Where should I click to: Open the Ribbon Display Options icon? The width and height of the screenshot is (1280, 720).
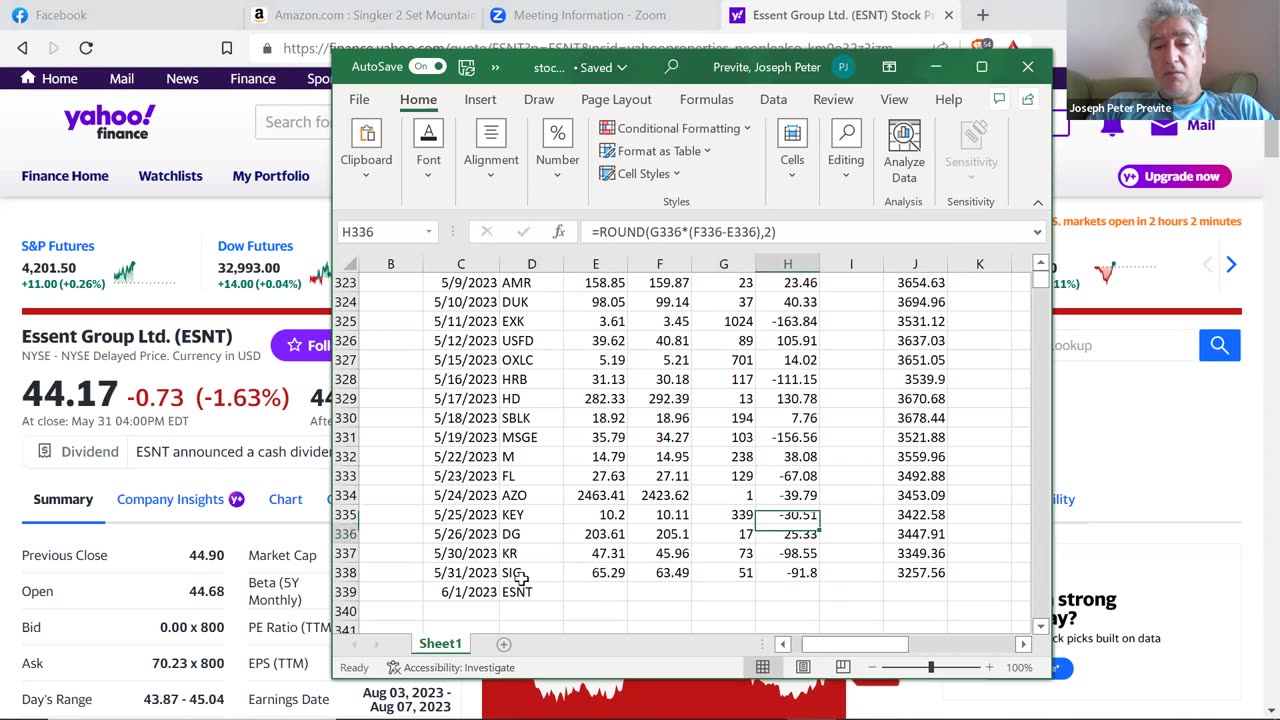(889, 67)
